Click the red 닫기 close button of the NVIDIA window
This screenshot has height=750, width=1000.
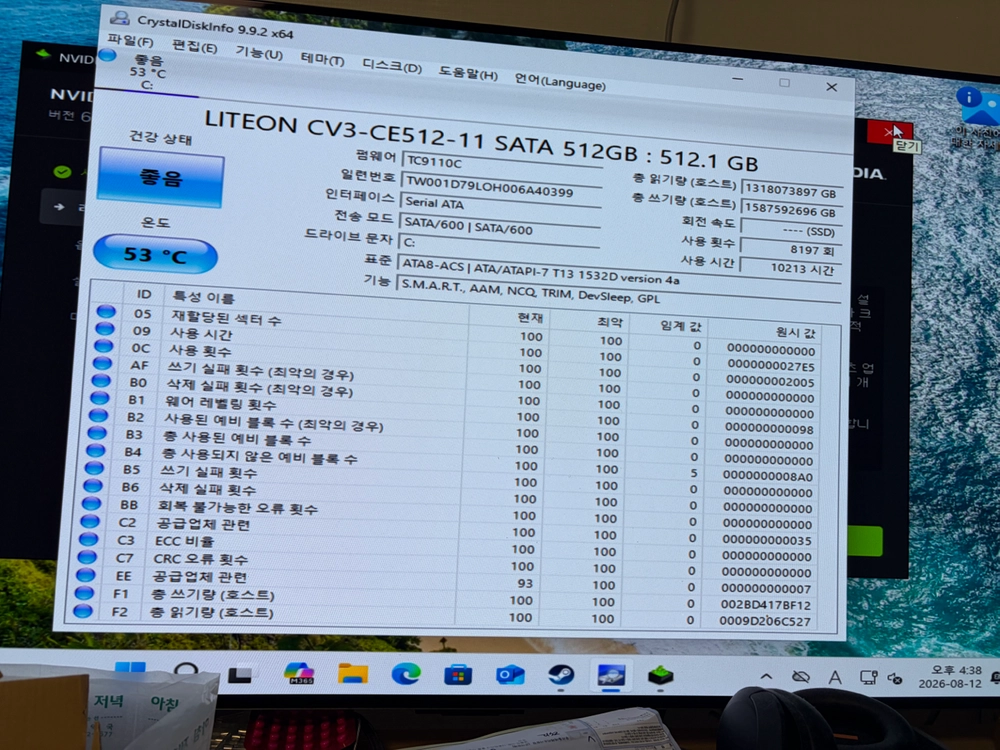point(890,131)
